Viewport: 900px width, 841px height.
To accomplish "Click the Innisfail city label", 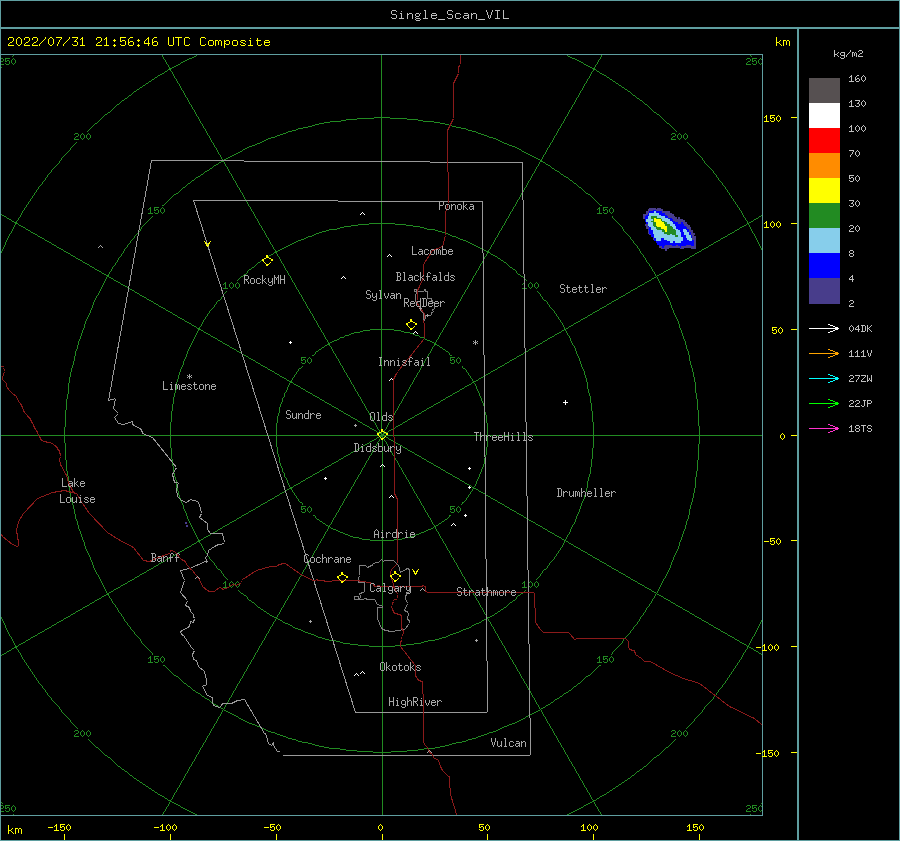I will tap(404, 362).
